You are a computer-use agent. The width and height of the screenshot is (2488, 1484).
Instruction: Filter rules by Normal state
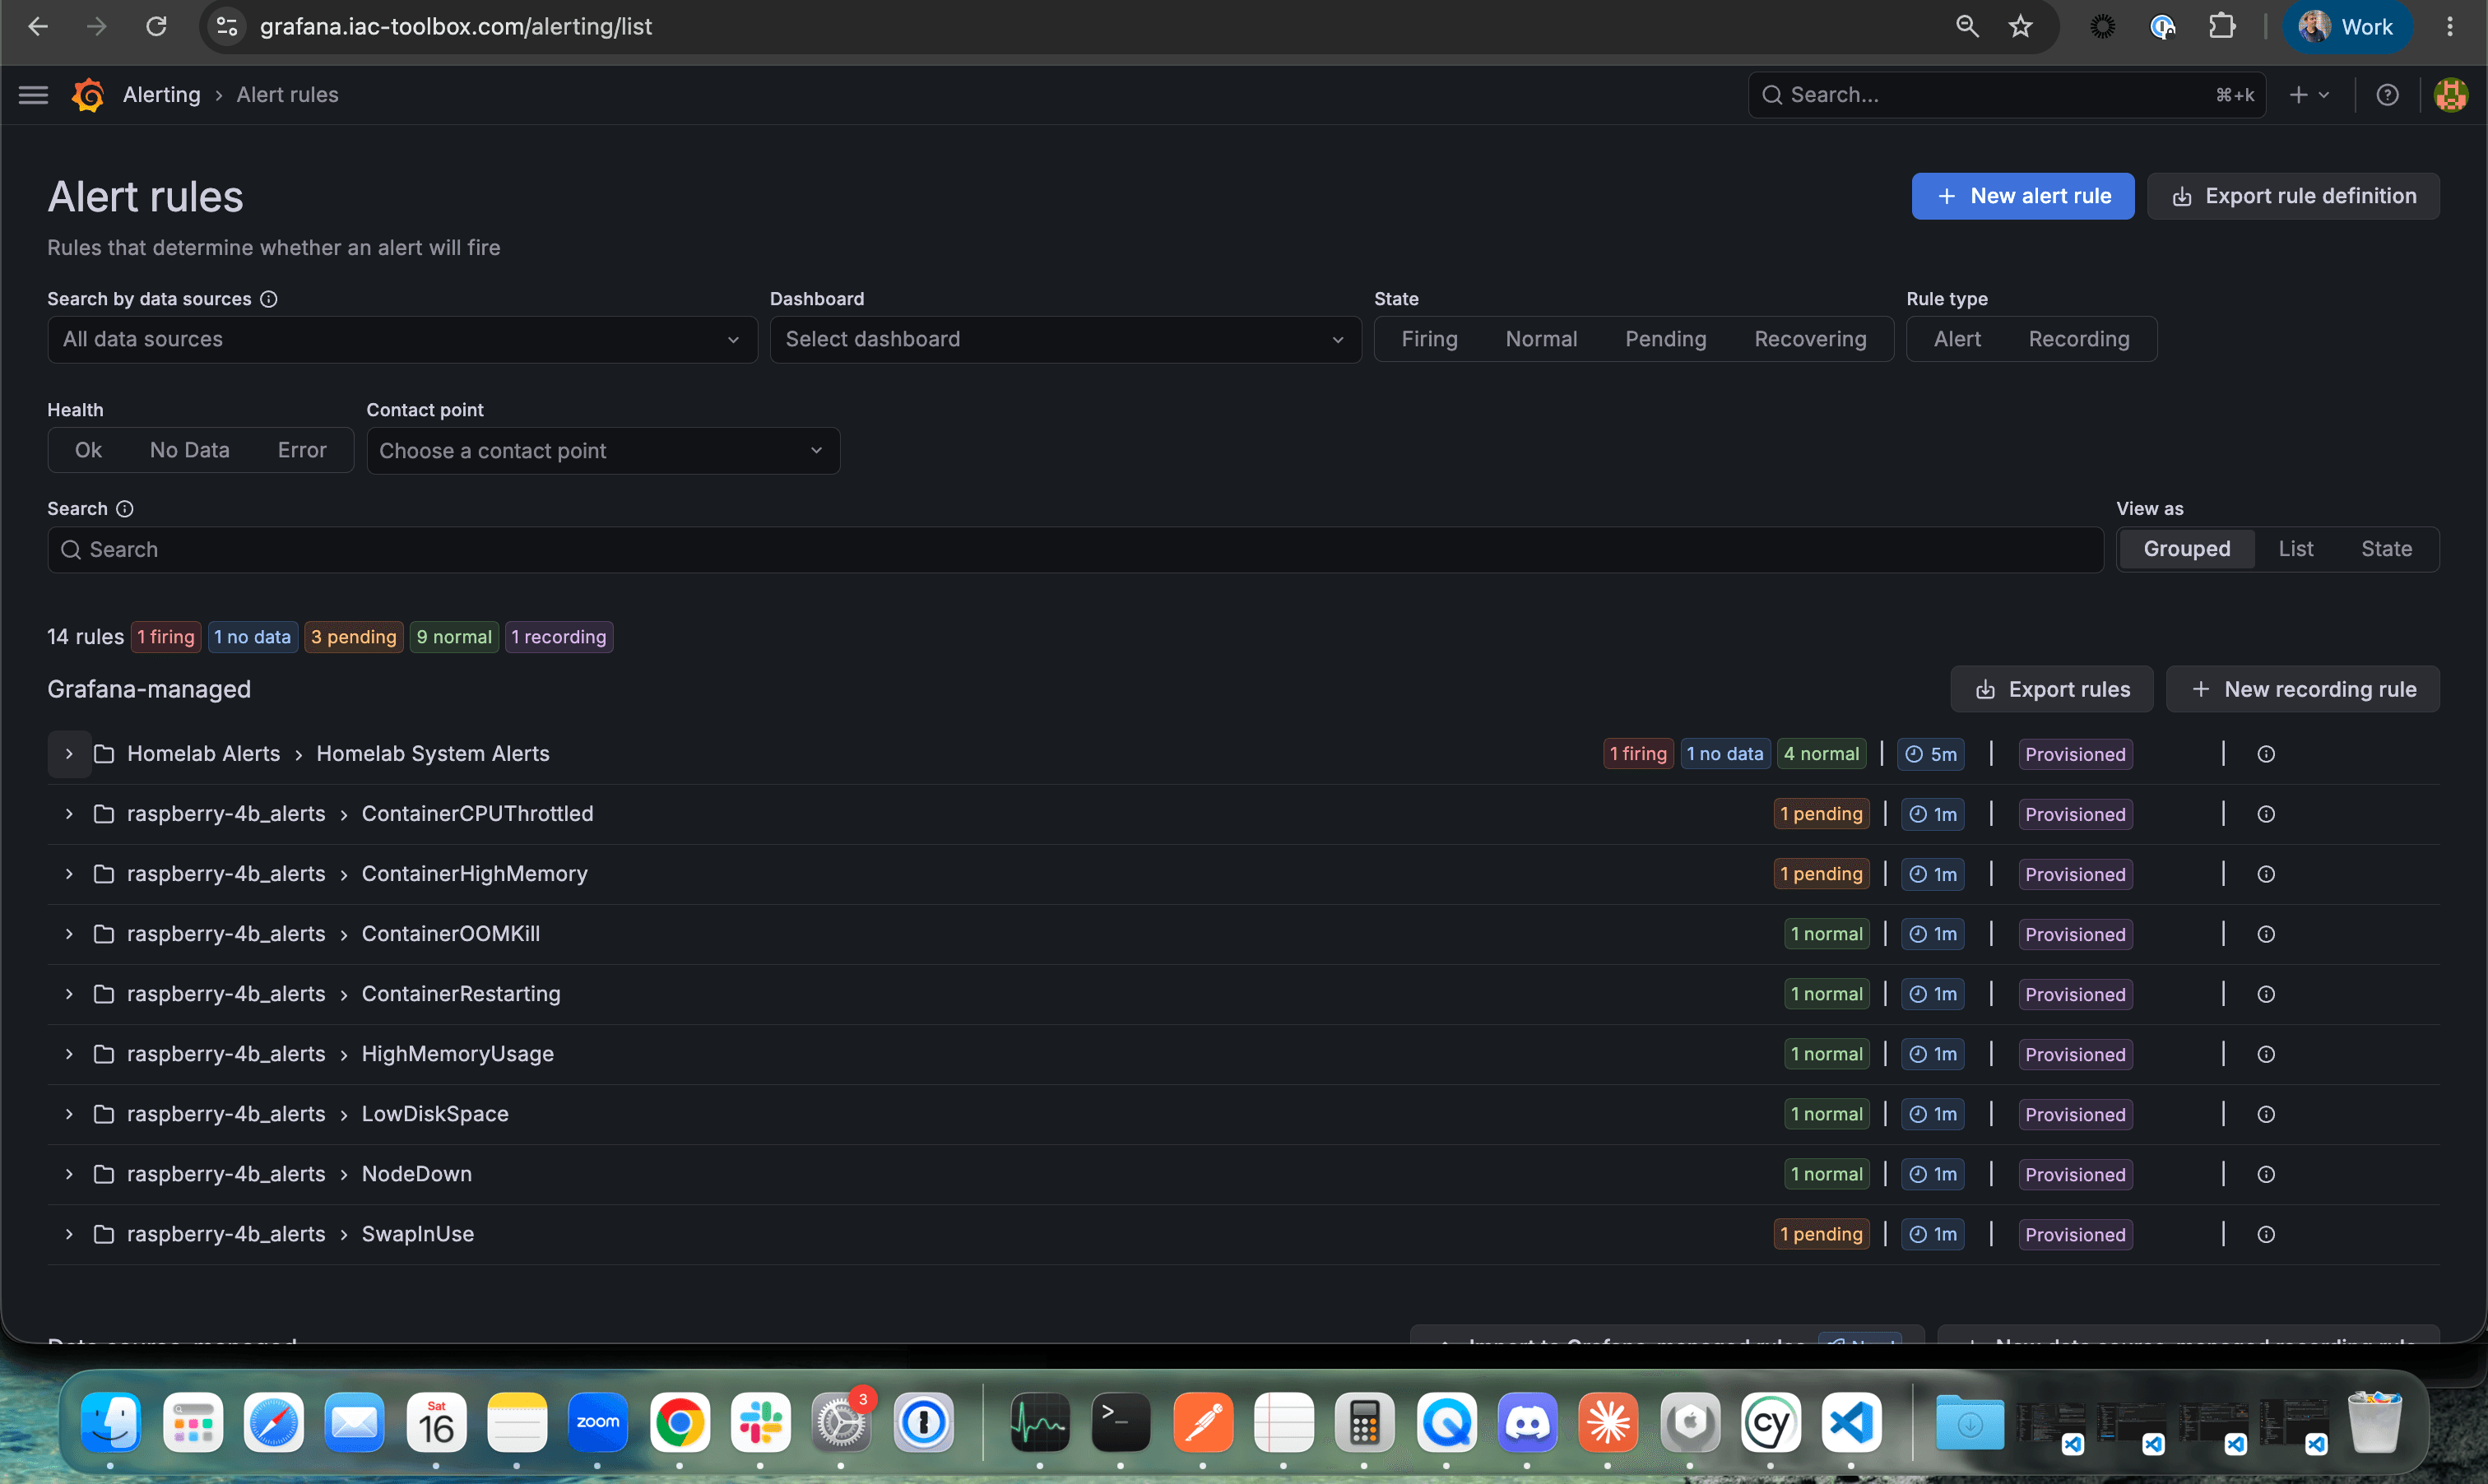(x=1541, y=339)
